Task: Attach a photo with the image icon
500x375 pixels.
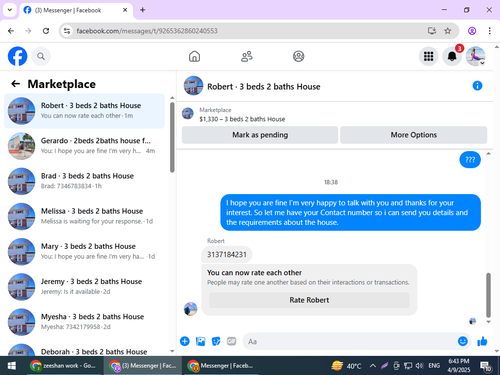Action: point(200,341)
